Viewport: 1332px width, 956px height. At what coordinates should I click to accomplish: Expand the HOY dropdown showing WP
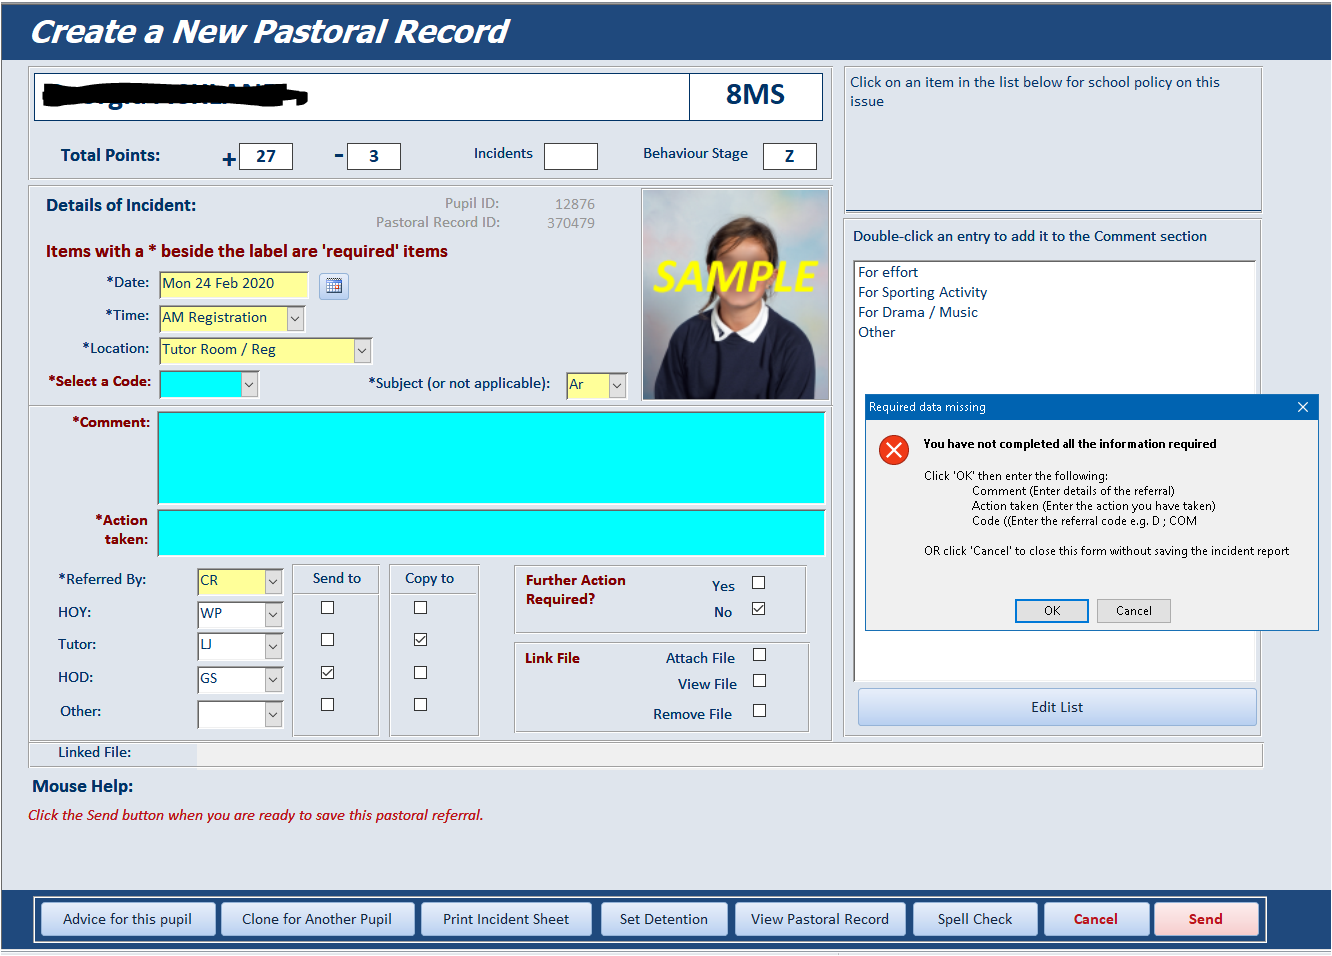273,614
